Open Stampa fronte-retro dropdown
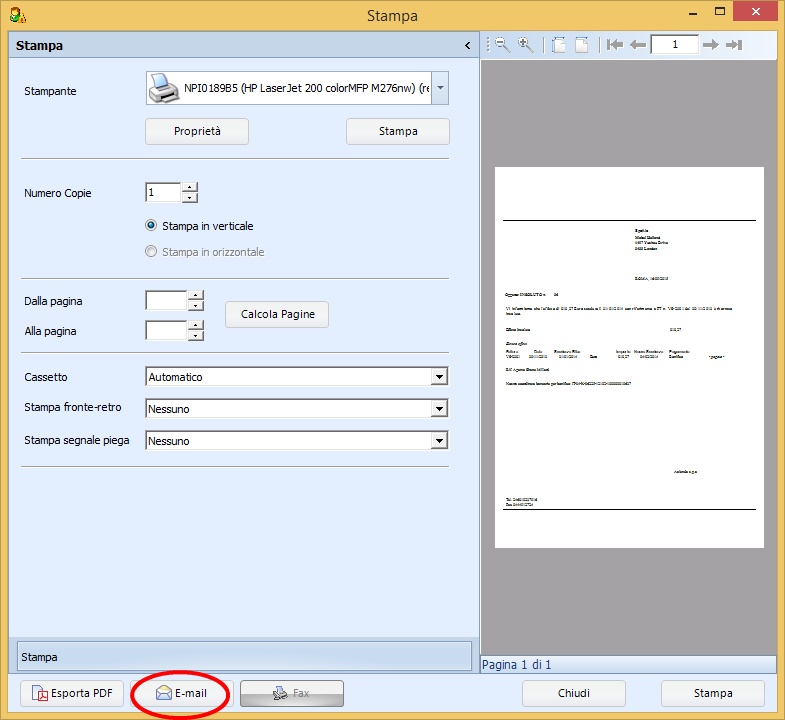Screen dimensions: 785x720 tap(438, 409)
